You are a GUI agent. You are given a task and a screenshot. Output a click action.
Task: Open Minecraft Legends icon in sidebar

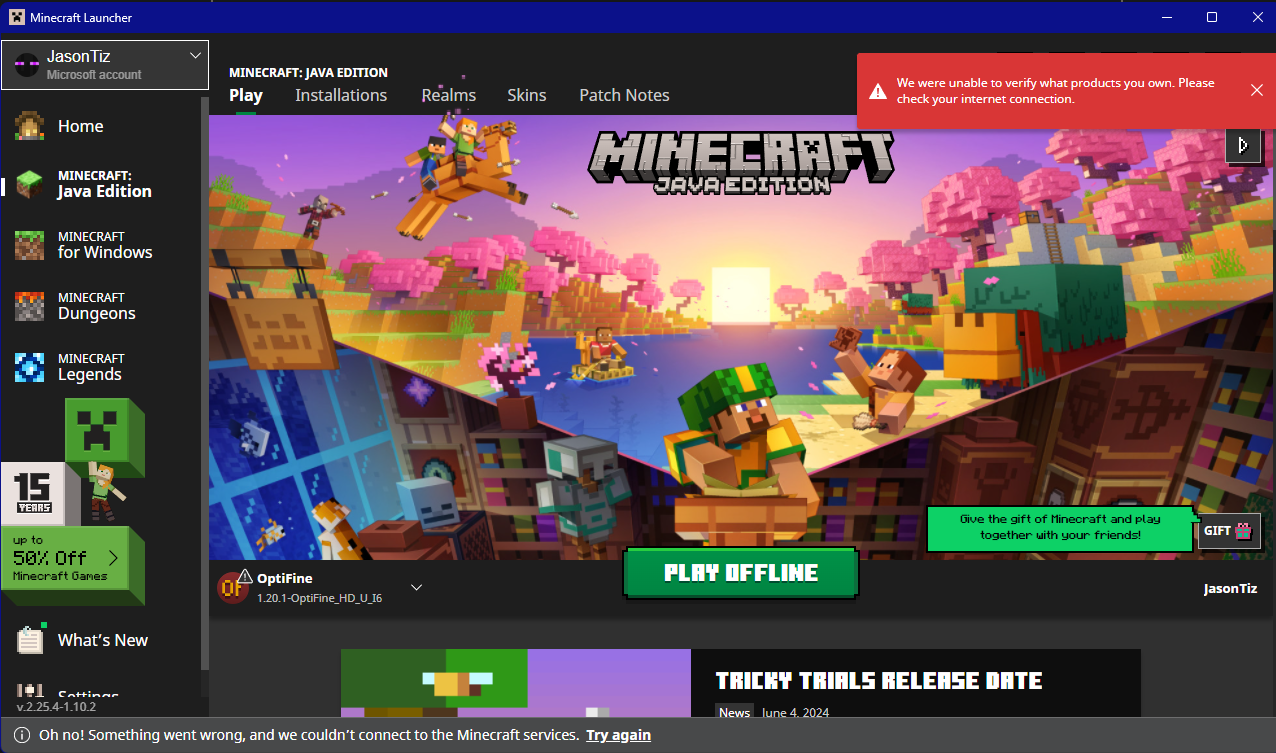point(29,367)
